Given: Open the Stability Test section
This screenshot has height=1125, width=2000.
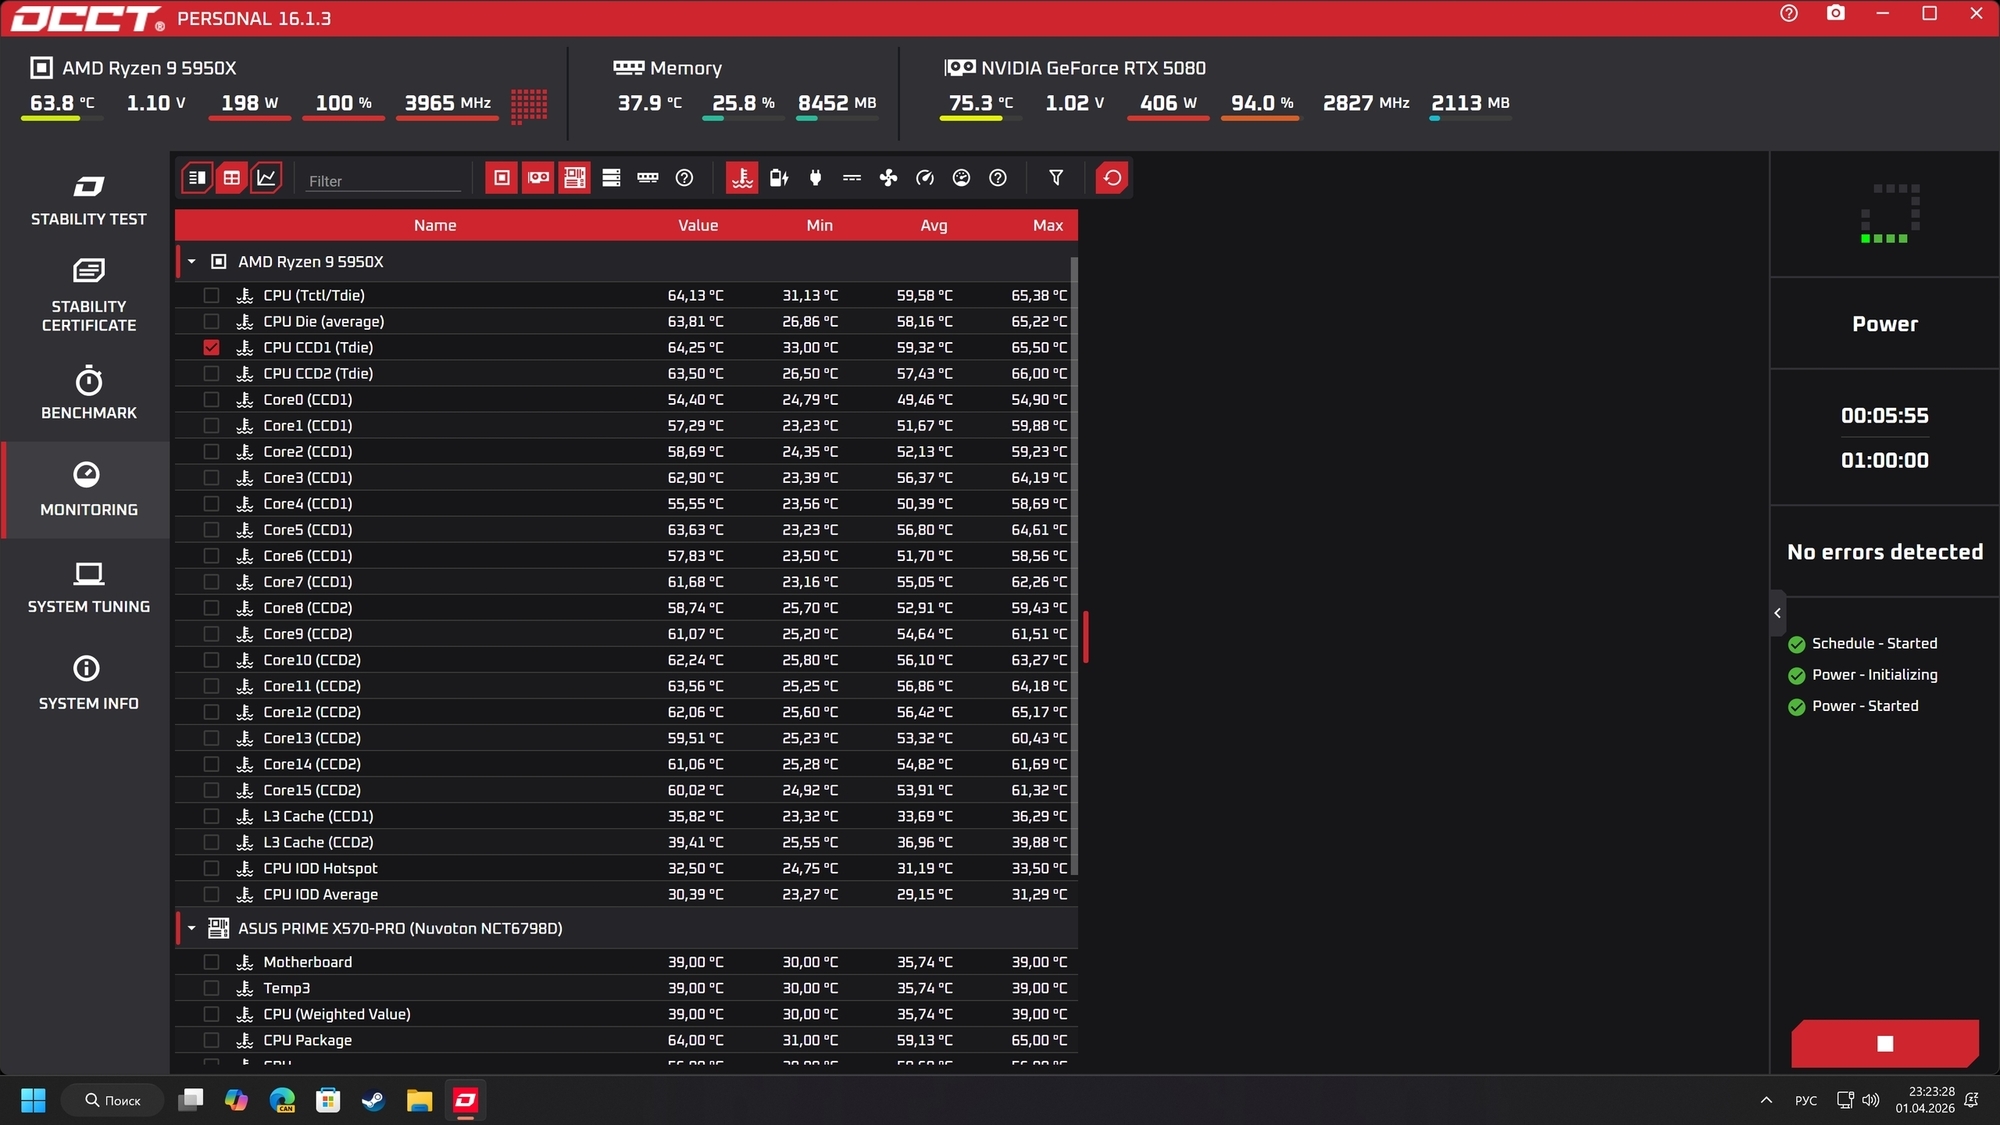Looking at the screenshot, I should (88, 200).
